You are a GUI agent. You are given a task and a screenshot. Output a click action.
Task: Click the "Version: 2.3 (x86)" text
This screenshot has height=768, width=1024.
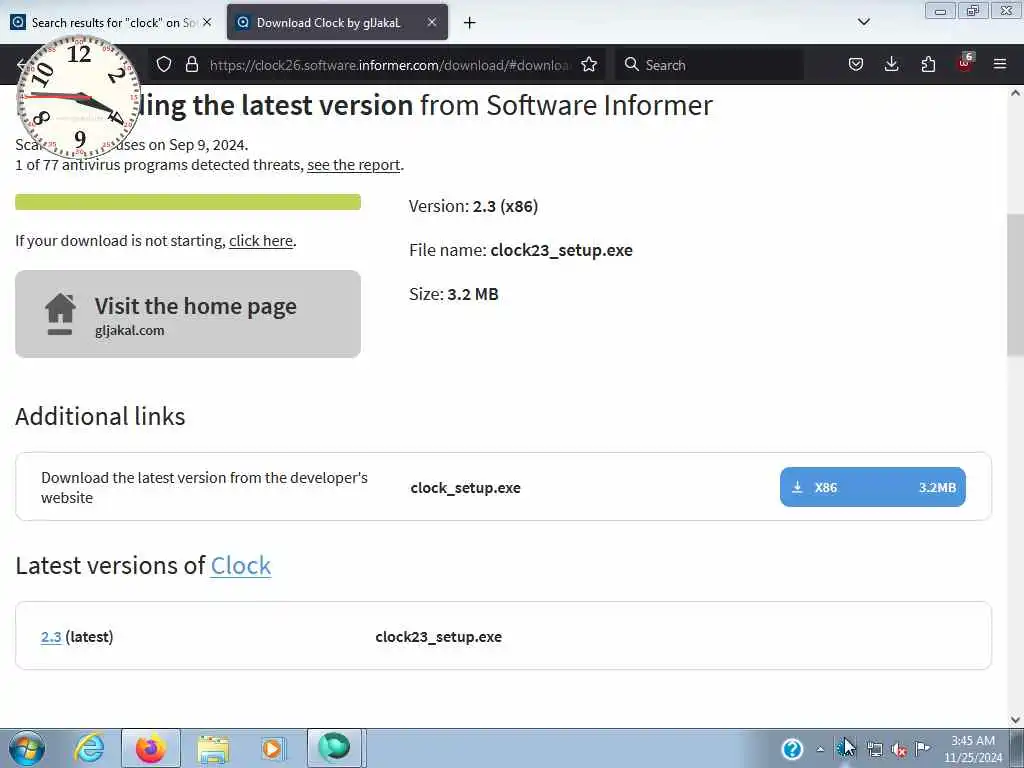473,206
